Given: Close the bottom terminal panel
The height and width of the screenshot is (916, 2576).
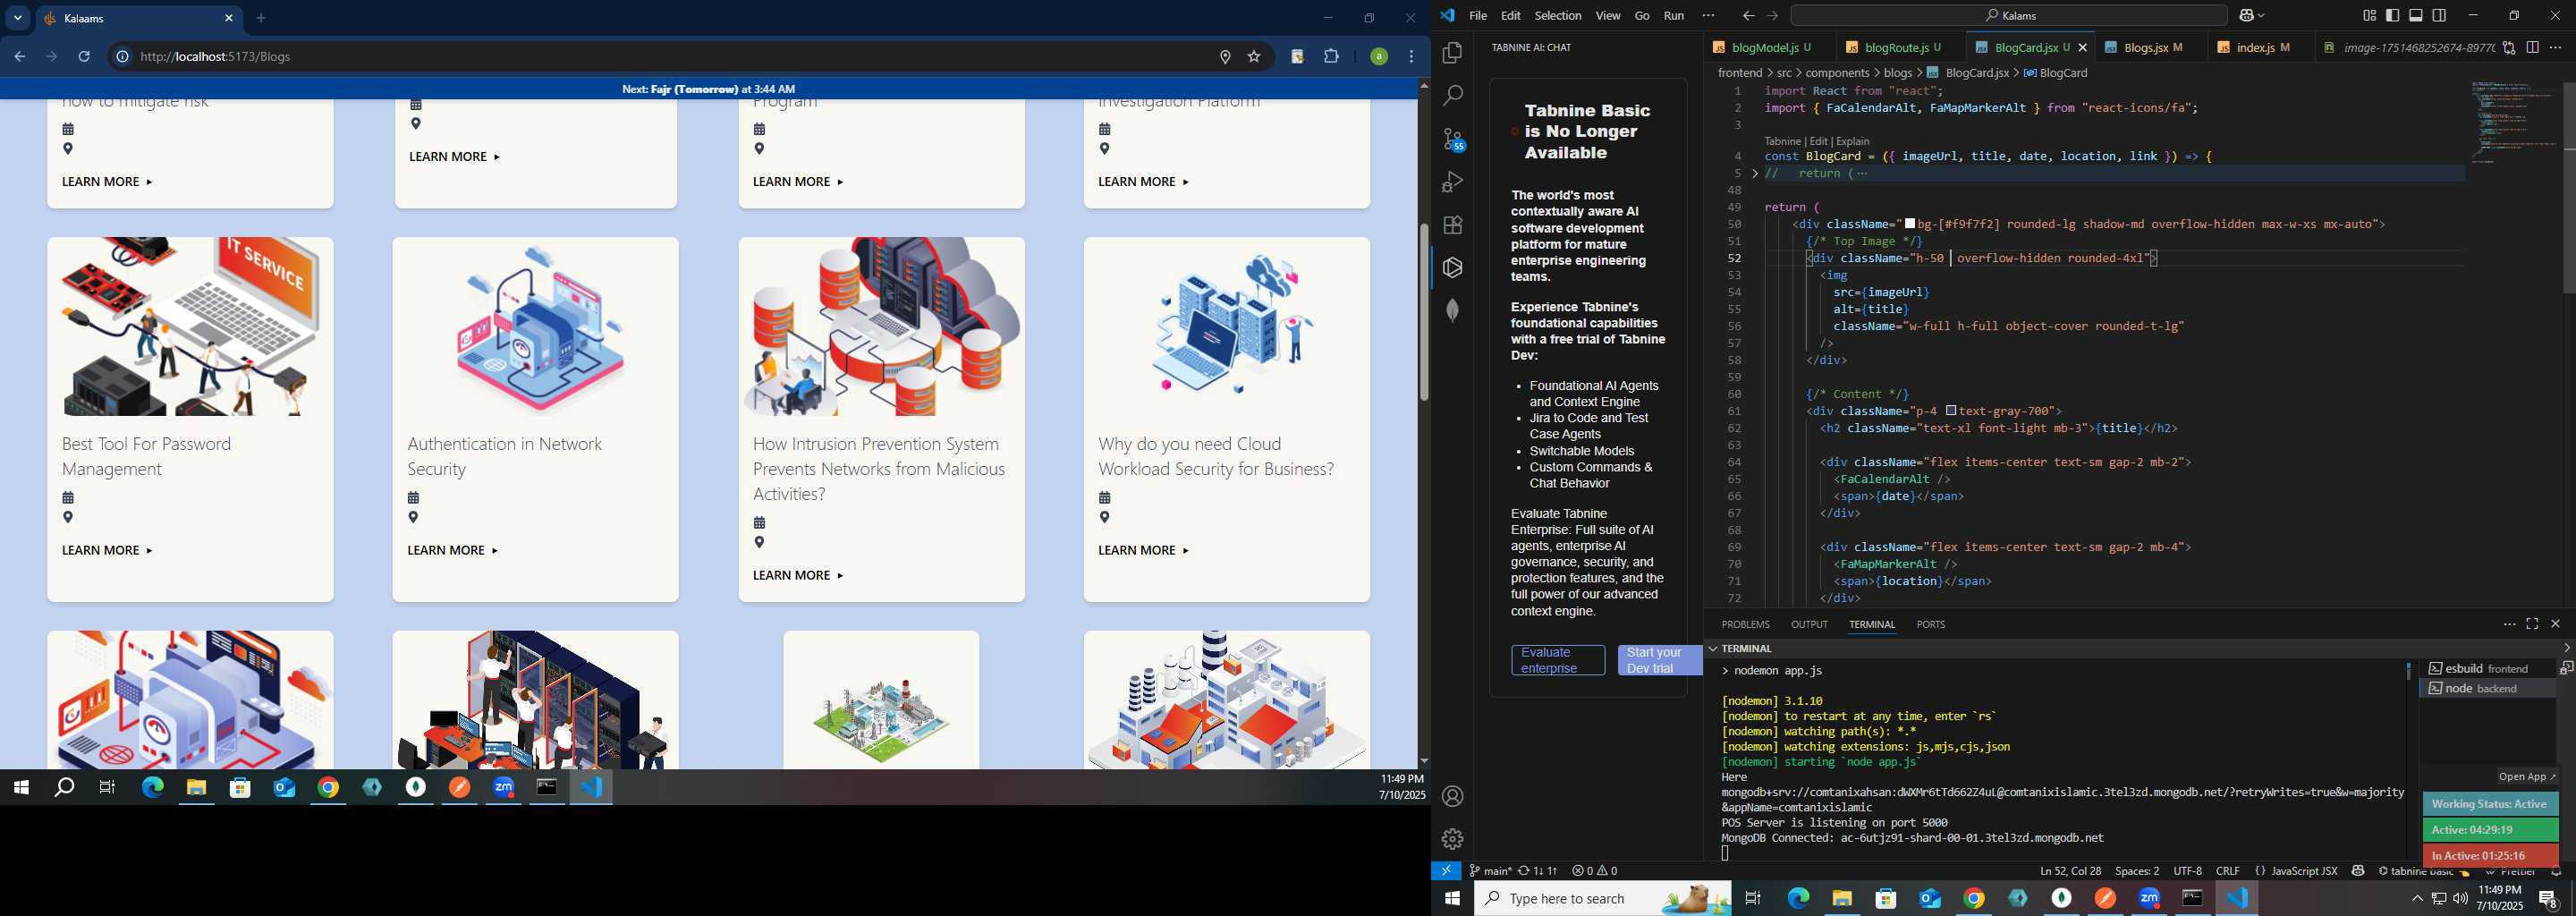Looking at the screenshot, I should pos(2555,624).
